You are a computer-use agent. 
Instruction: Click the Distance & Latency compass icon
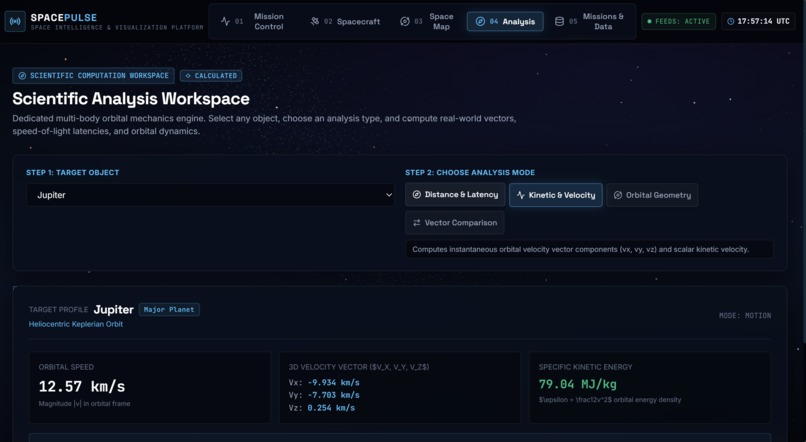point(417,195)
